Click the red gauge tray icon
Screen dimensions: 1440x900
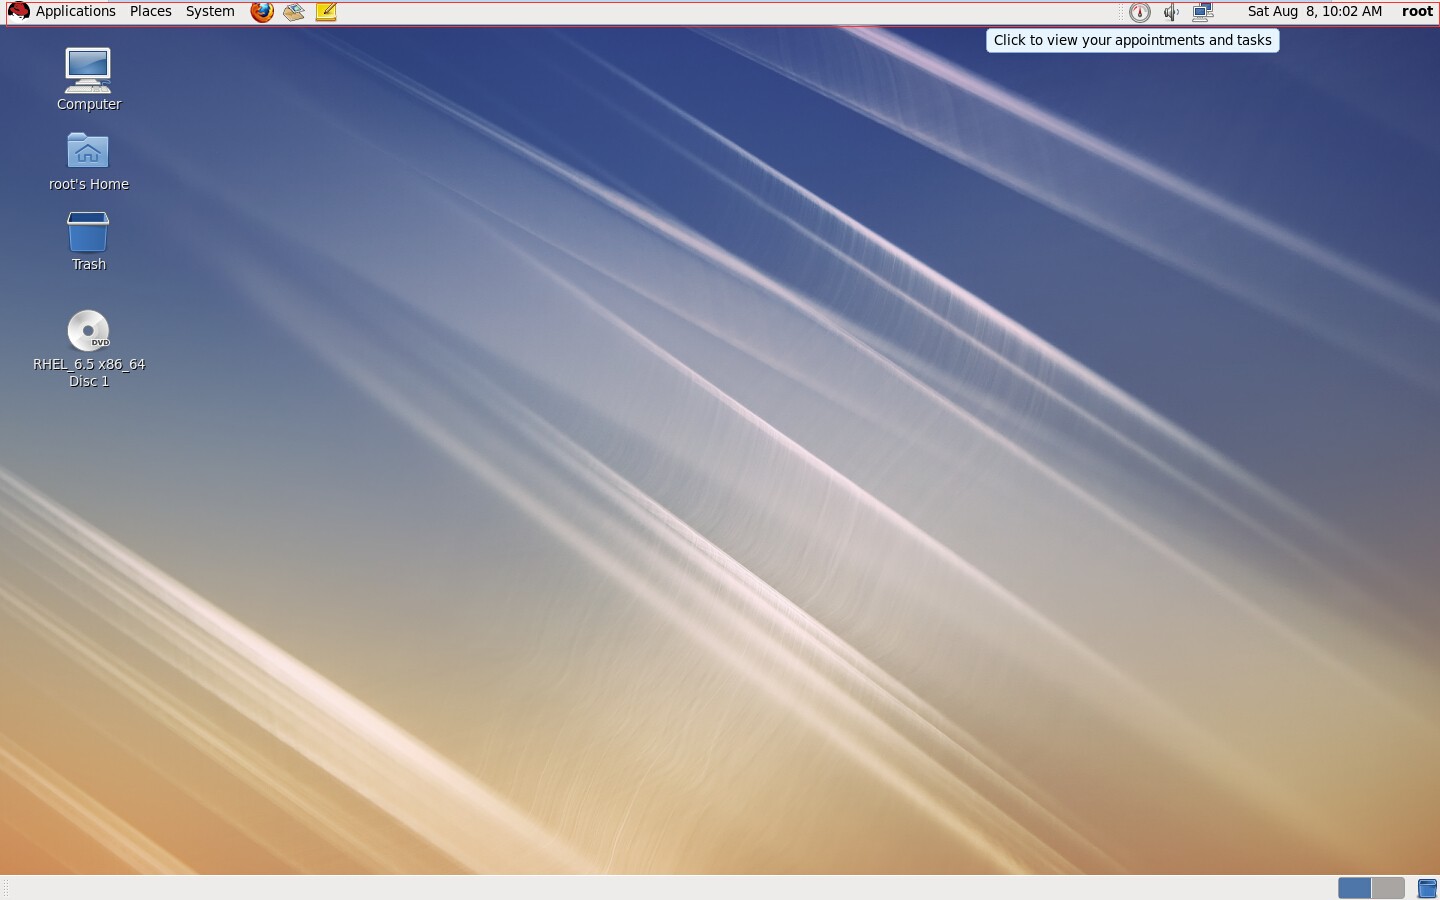tap(1140, 12)
